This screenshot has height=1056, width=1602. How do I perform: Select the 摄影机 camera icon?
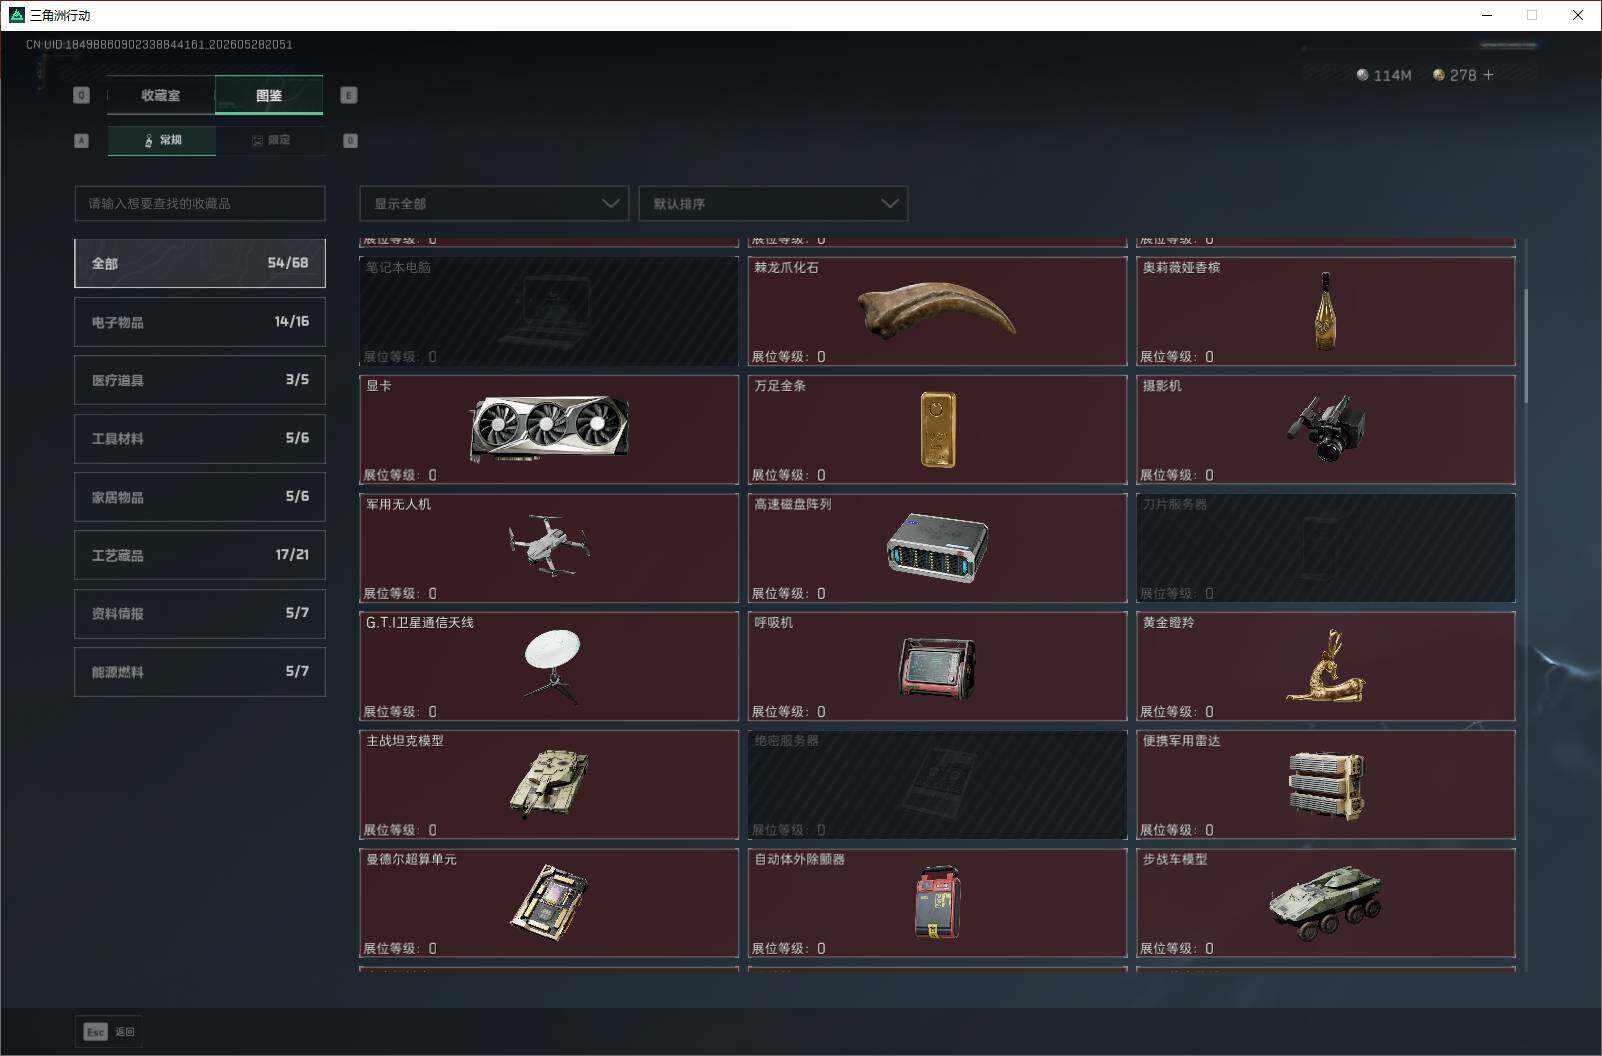pyautogui.click(x=1325, y=428)
